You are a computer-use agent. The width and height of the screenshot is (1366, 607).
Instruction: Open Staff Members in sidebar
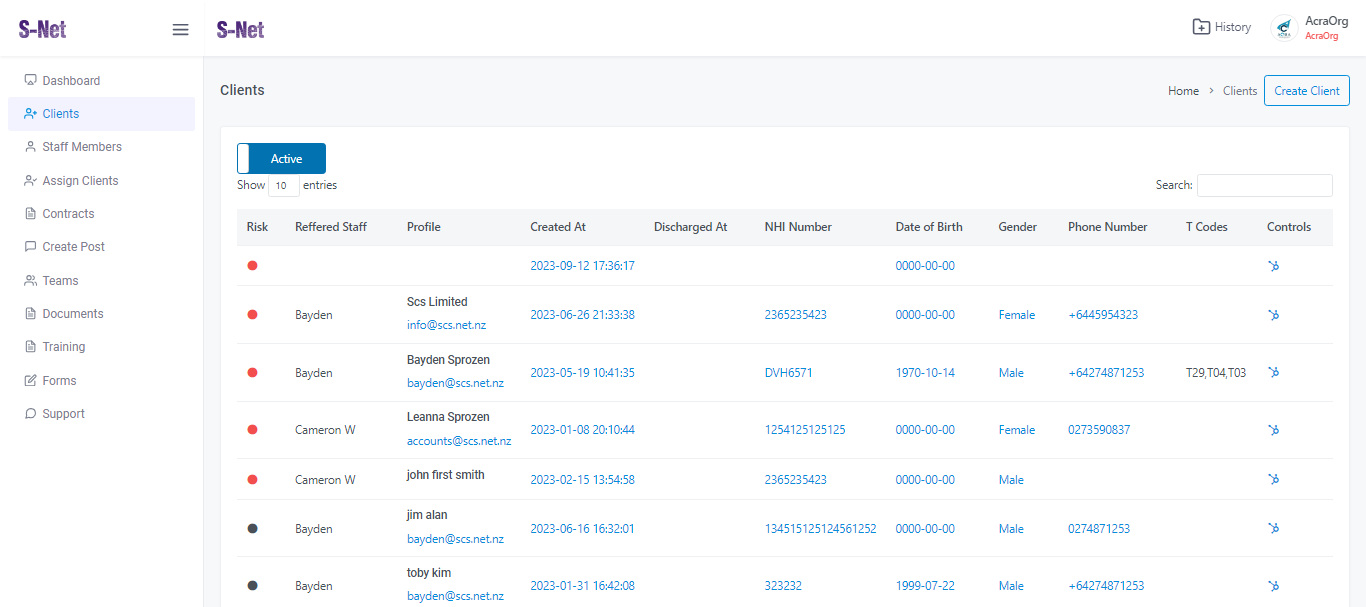click(81, 147)
